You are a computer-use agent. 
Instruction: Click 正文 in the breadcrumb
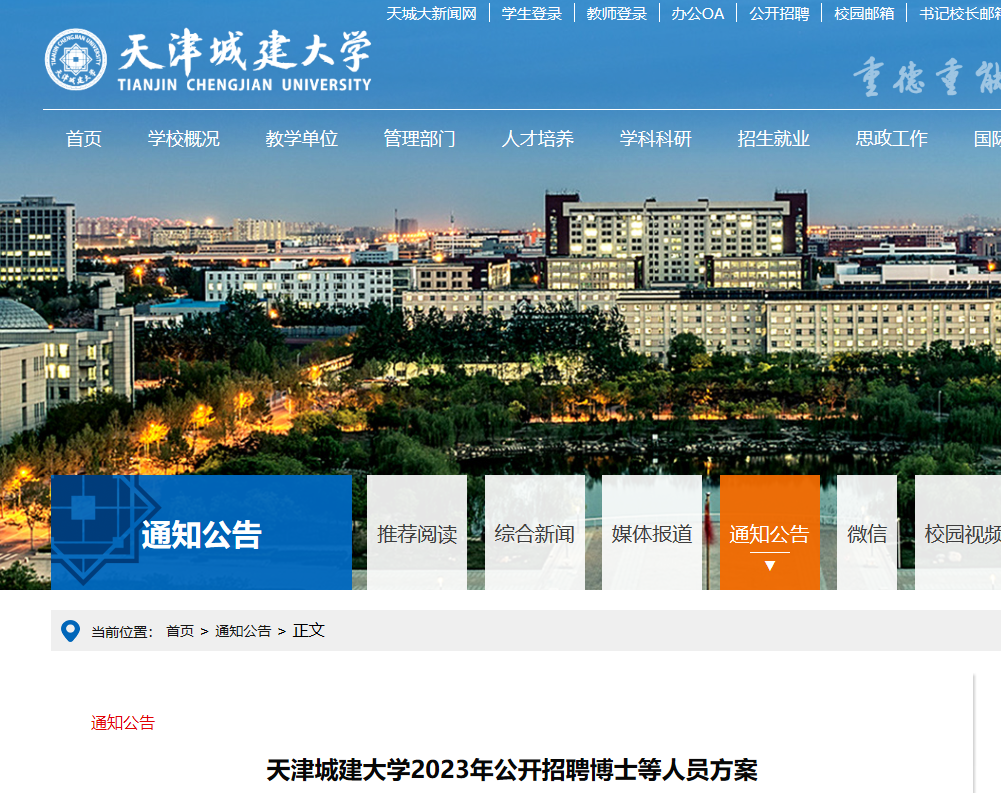pyautogui.click(x=309, y=631)
